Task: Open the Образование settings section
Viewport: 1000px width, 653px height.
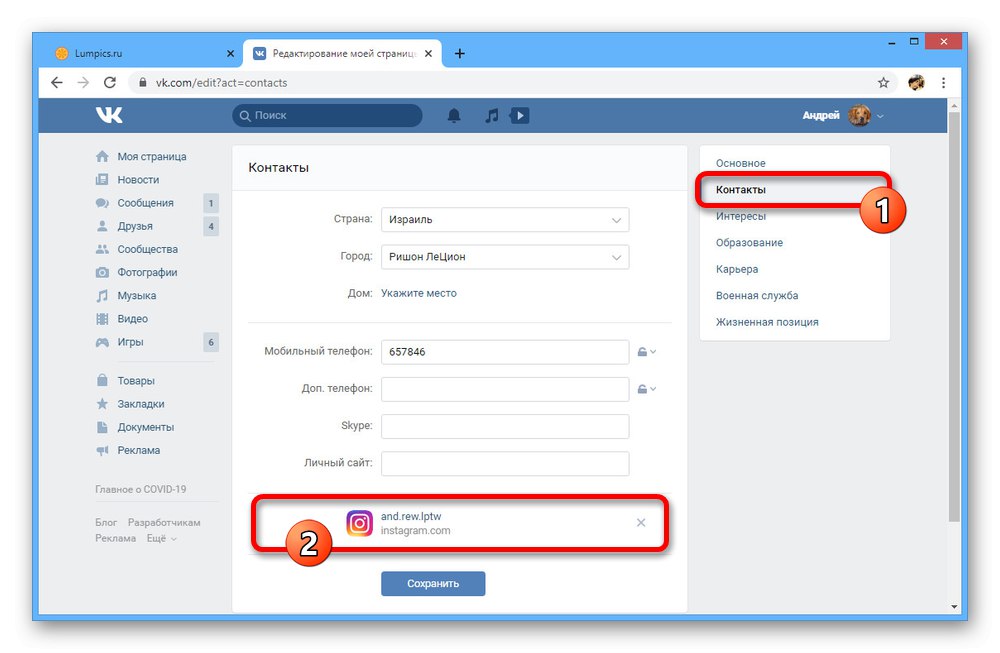Action: pyautogui.click(x=749, y=242)
